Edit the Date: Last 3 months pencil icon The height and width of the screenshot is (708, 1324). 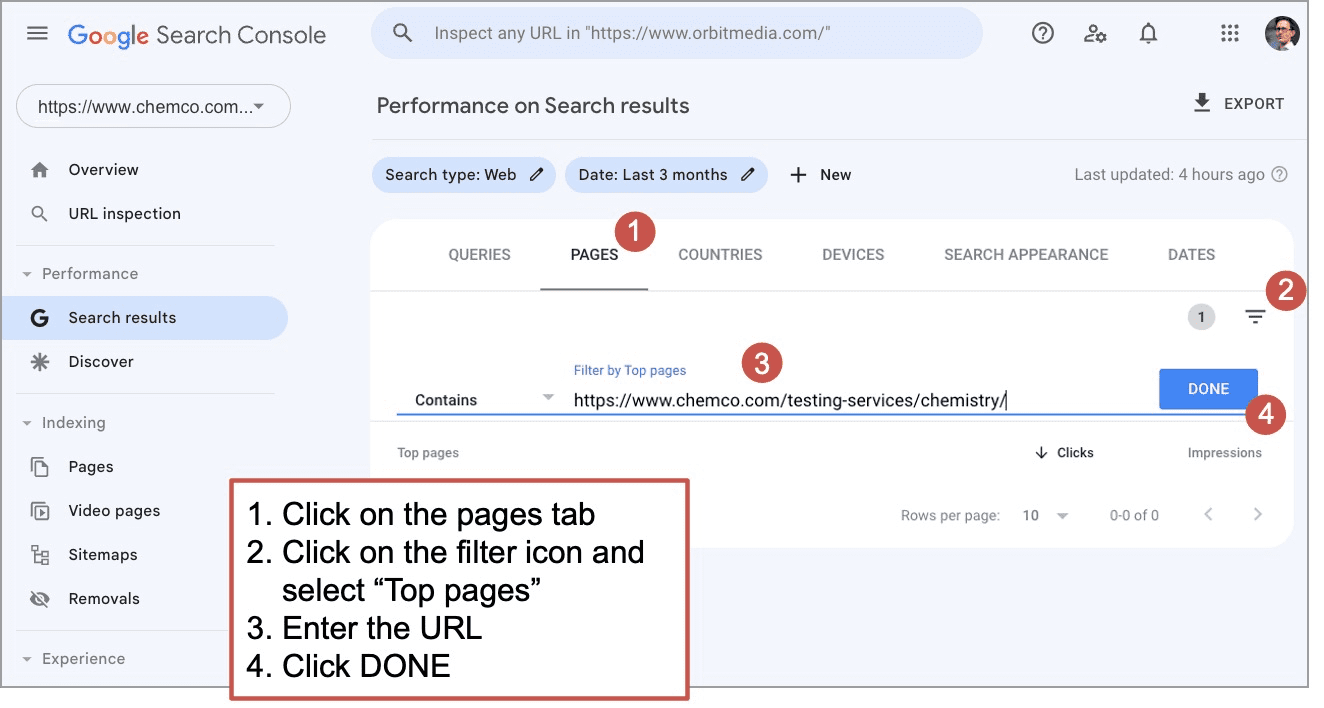[748, 174]
